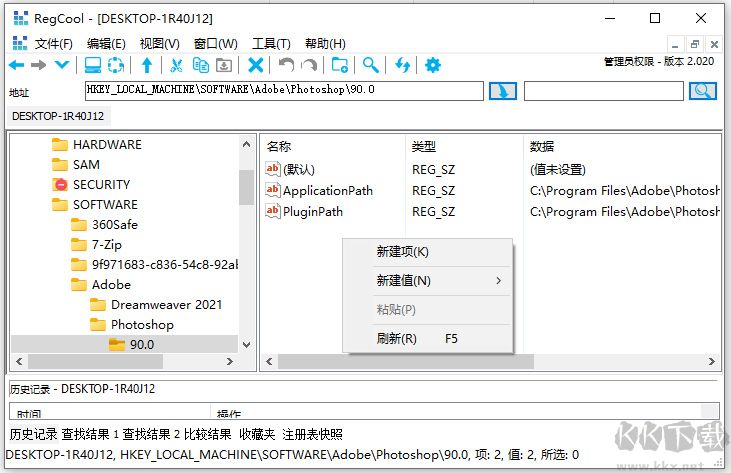Viewport: 731px width, 473px height.
Task: Click the computer connect toolbar icon
Action: coord(93,65)
